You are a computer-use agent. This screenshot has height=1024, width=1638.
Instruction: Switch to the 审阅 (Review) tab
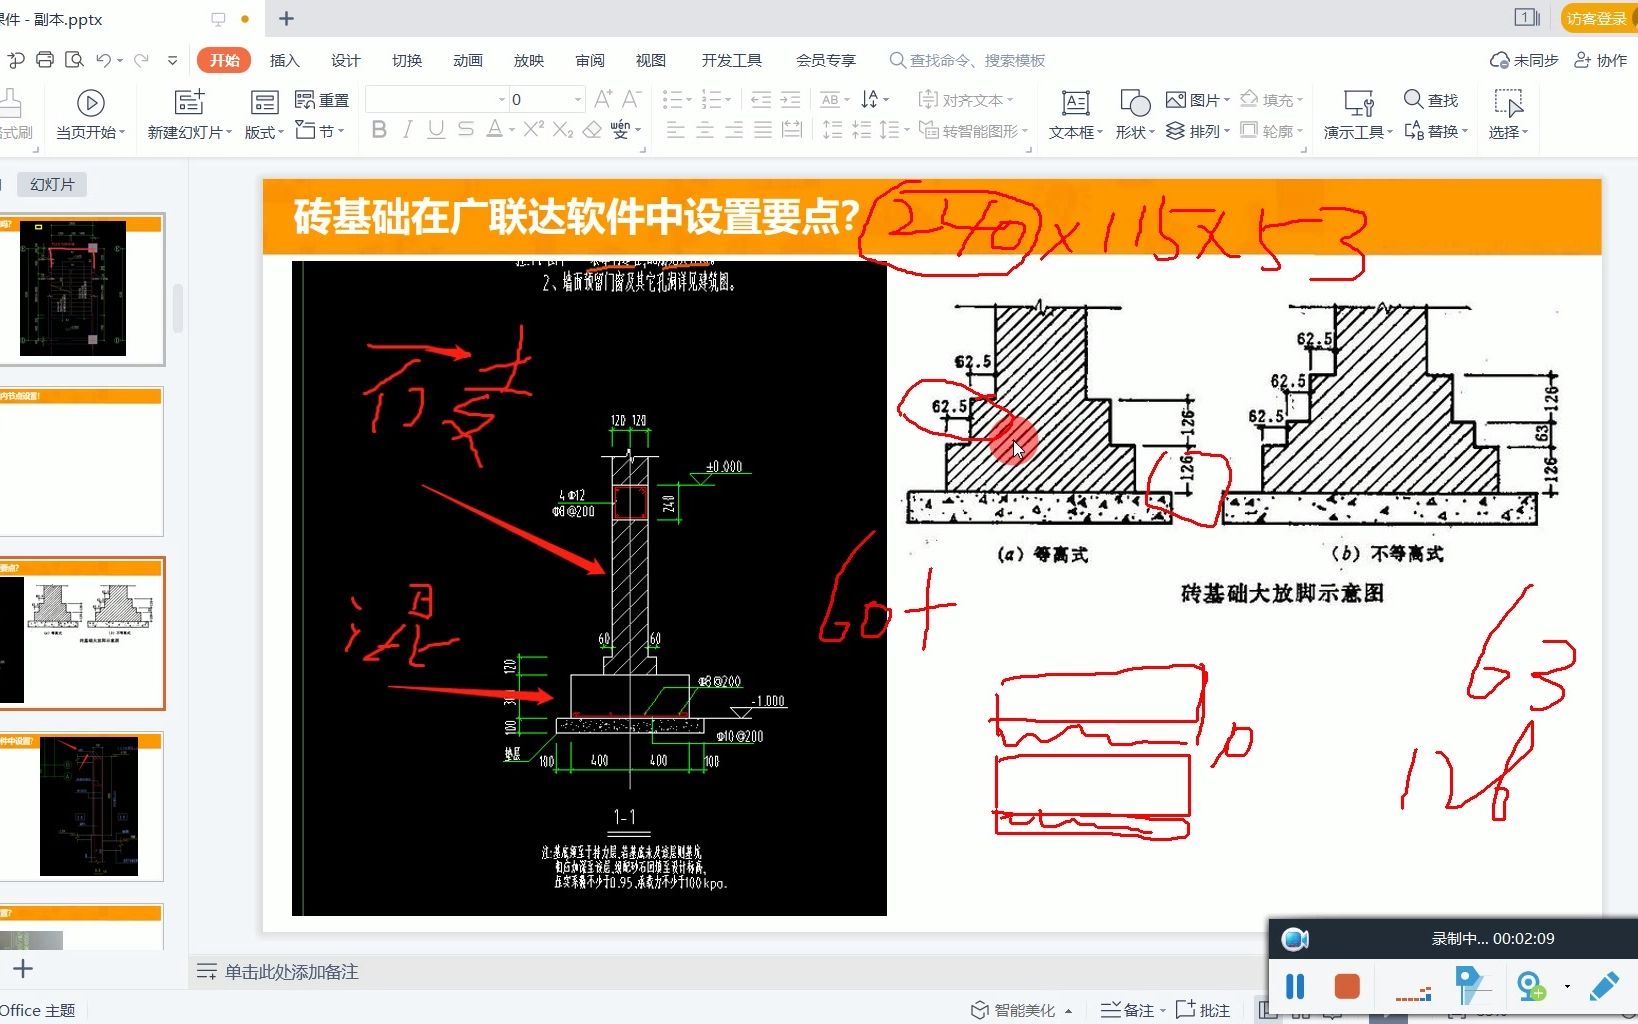[590, 60]
